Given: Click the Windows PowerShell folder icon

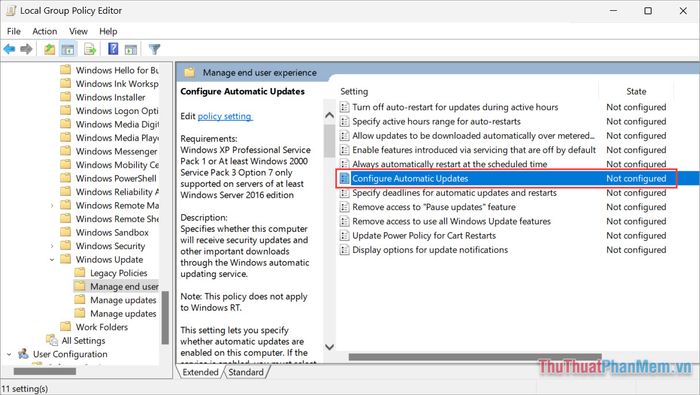Looking at the screenshot, I should point(66,178).
